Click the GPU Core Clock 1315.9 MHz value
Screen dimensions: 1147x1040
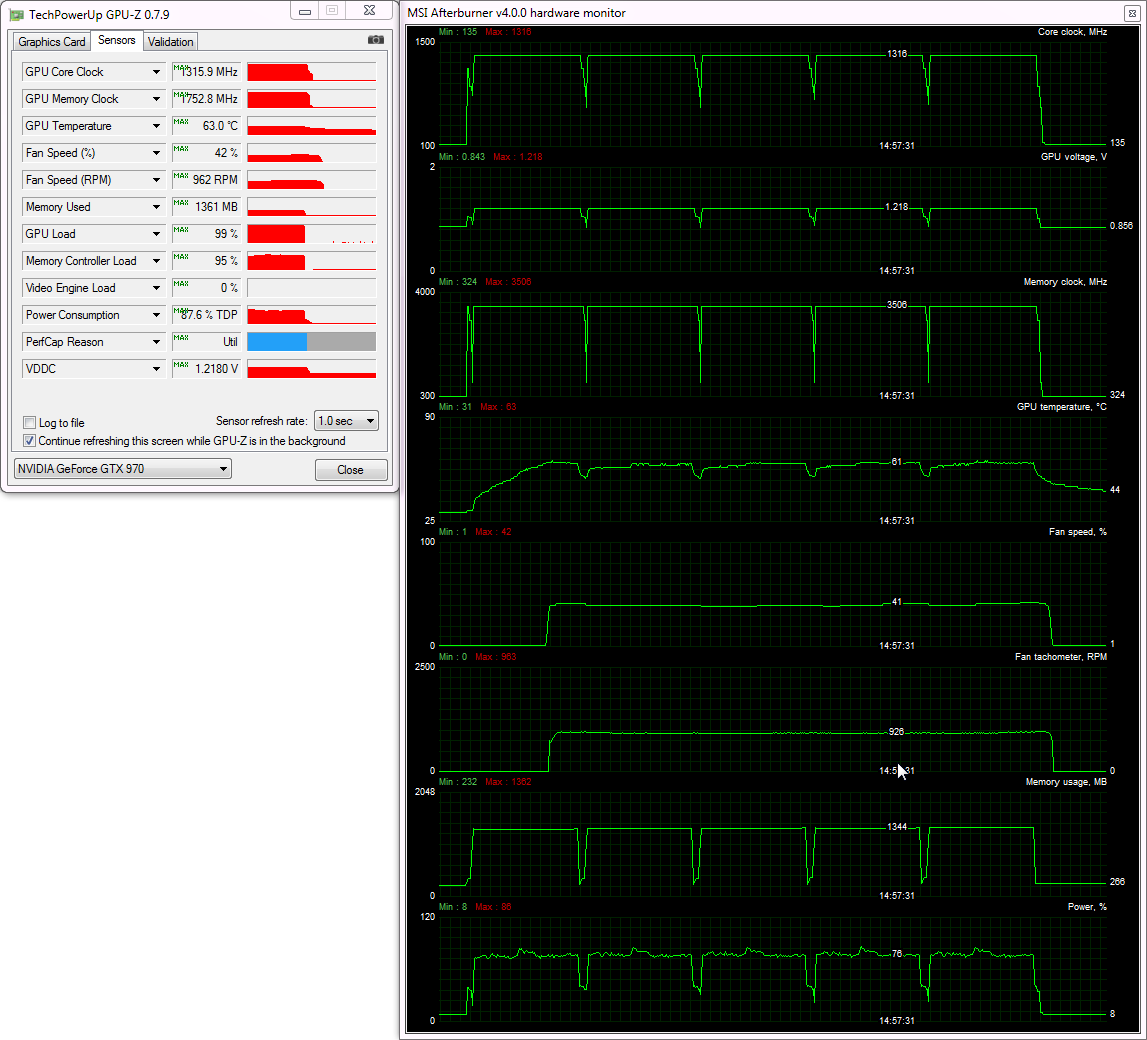[207, 72]
